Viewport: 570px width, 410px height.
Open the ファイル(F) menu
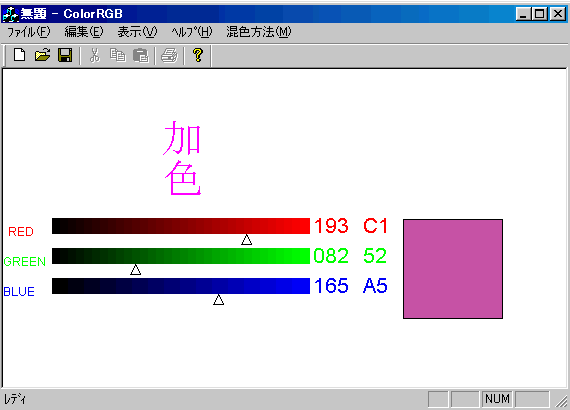(29, 32)
